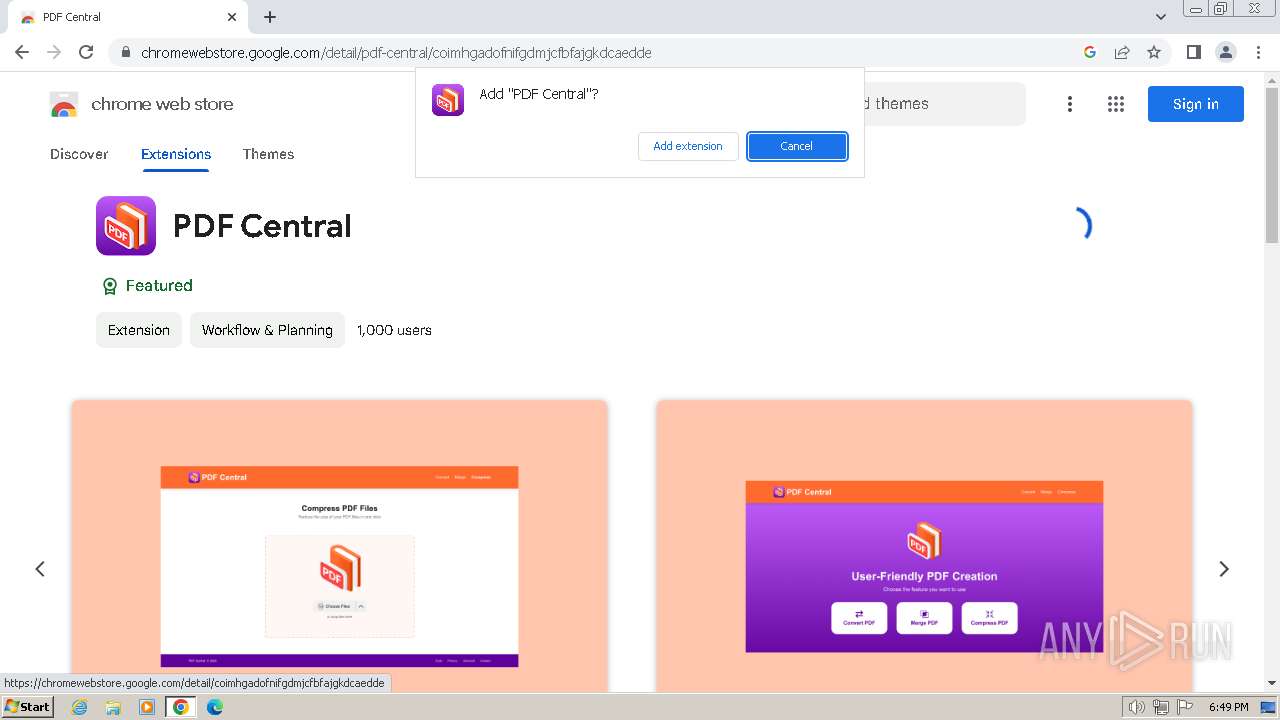The width and height of the screenshot is (1280, 720).
Task: Click the Action Center flag icon
Action: tap(1184, 707)
